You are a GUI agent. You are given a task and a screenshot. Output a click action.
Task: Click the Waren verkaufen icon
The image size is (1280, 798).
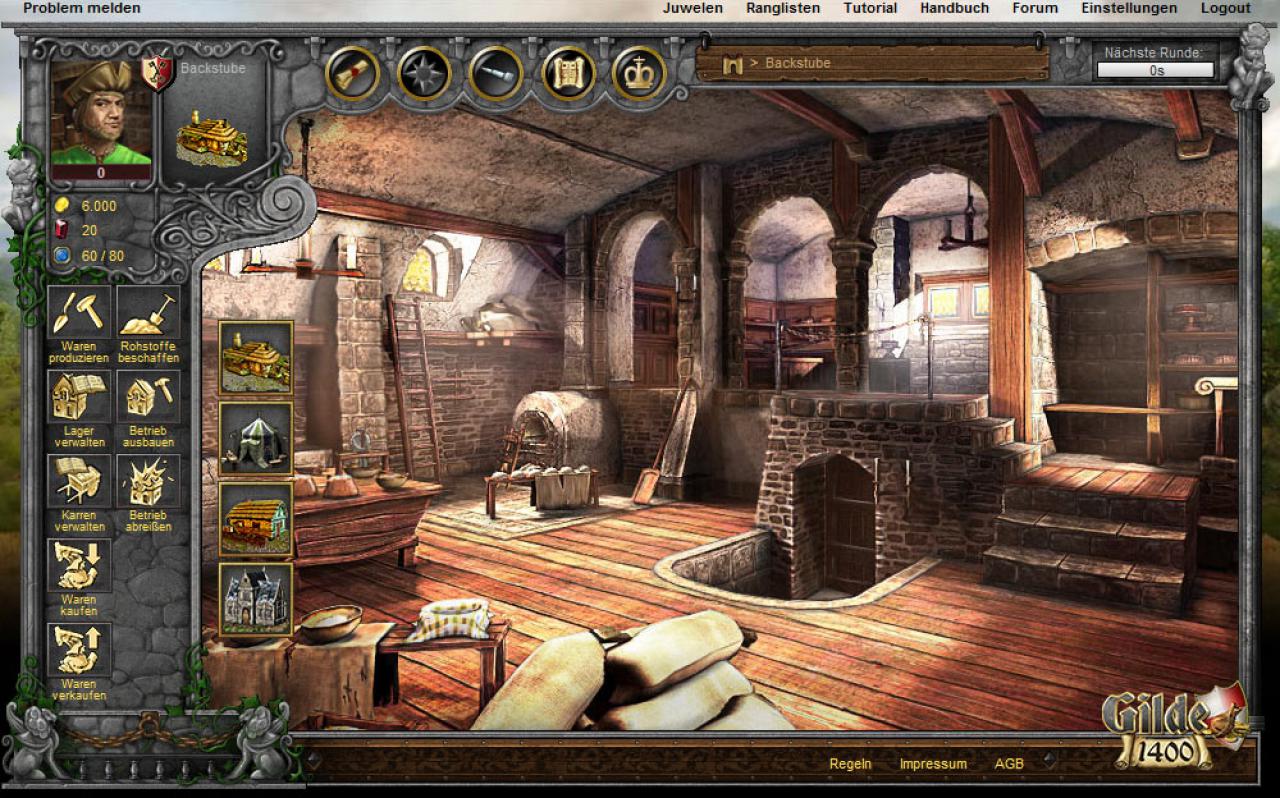pos(80,650)
